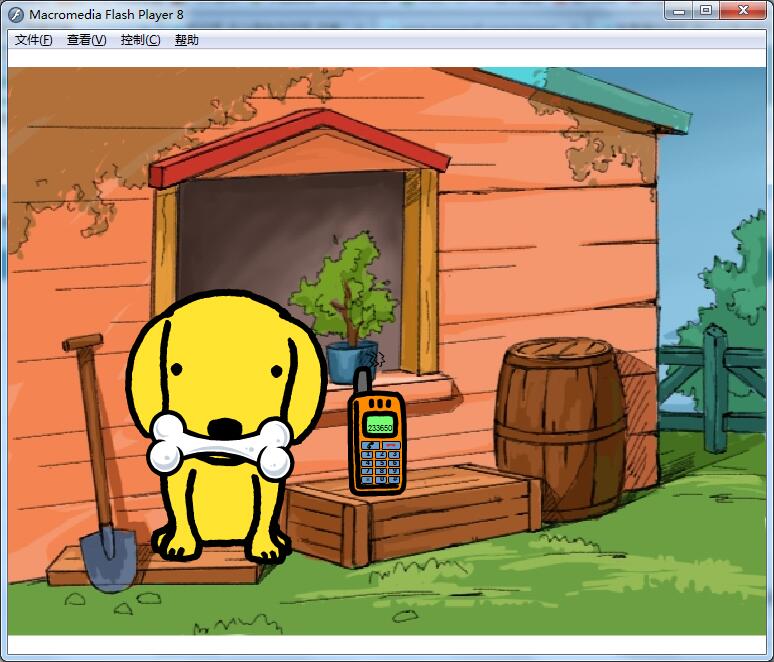Tap the 5 key on phone keypad
The image size is (774, 662).
(x=381, y=463)
